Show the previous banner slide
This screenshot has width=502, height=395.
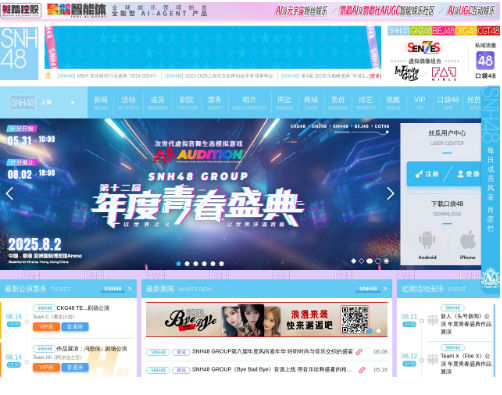(x=9, y=193)
